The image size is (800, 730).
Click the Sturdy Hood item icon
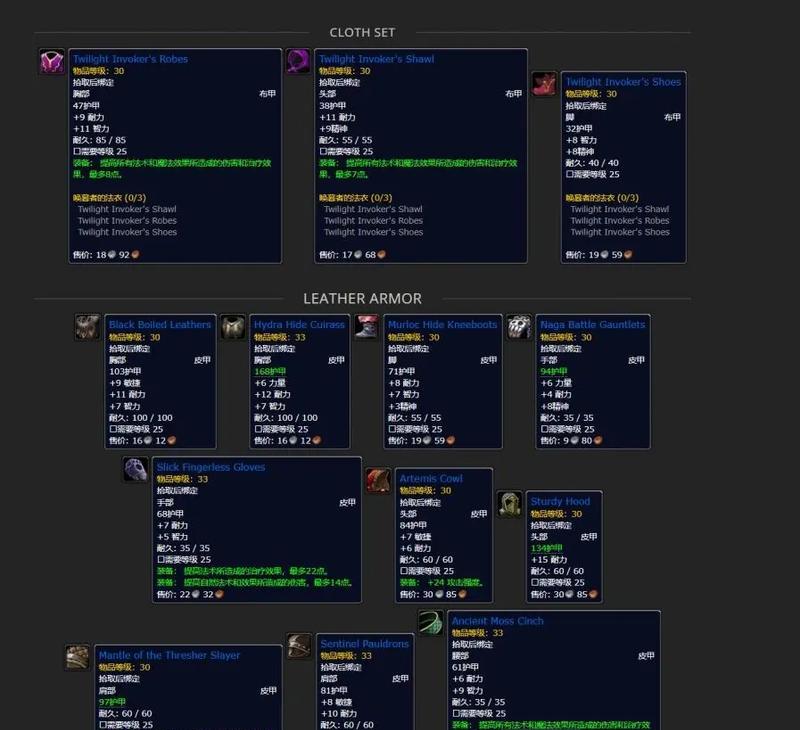point(510,504)
